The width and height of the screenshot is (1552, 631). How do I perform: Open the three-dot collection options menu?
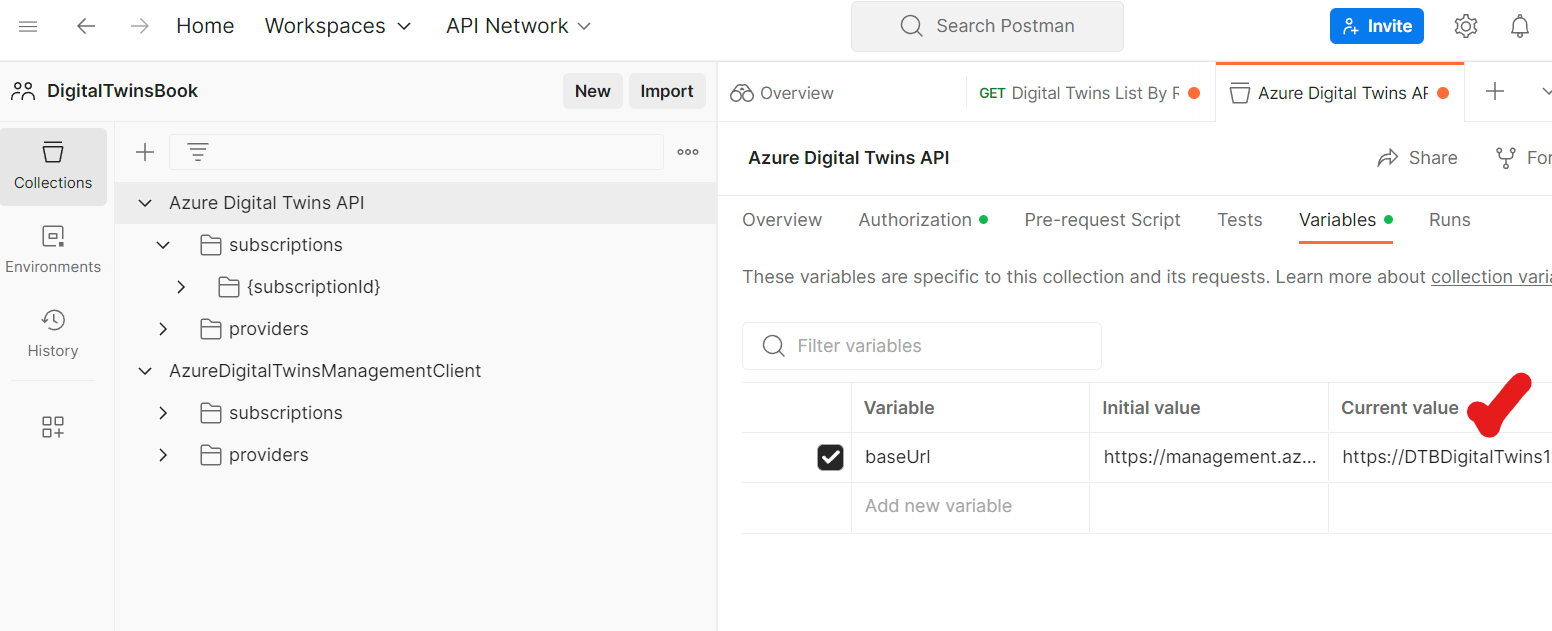[688, 152]
